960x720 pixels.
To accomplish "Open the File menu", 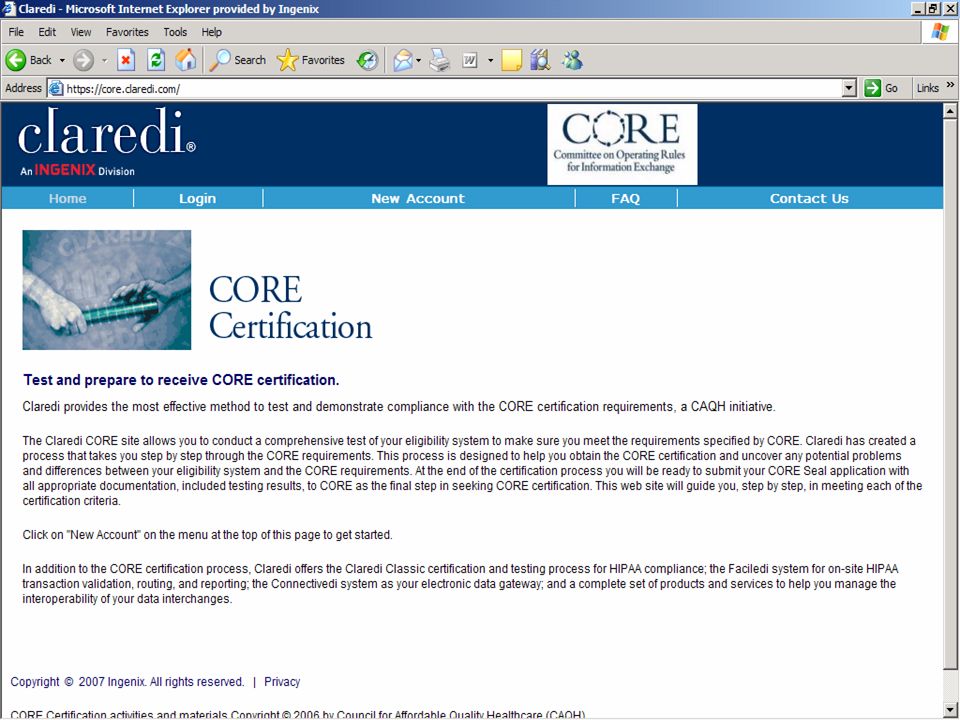I will click(x=16, y=32).
